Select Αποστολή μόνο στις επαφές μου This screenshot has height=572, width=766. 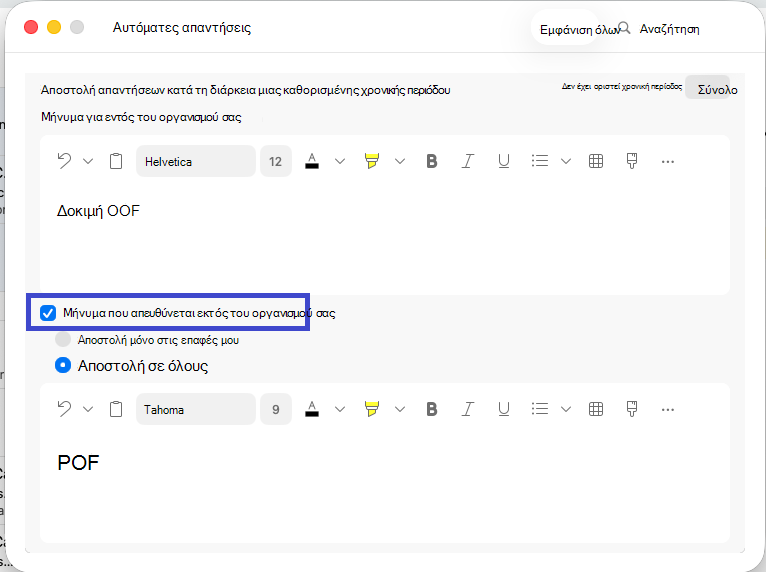[63, 339]
